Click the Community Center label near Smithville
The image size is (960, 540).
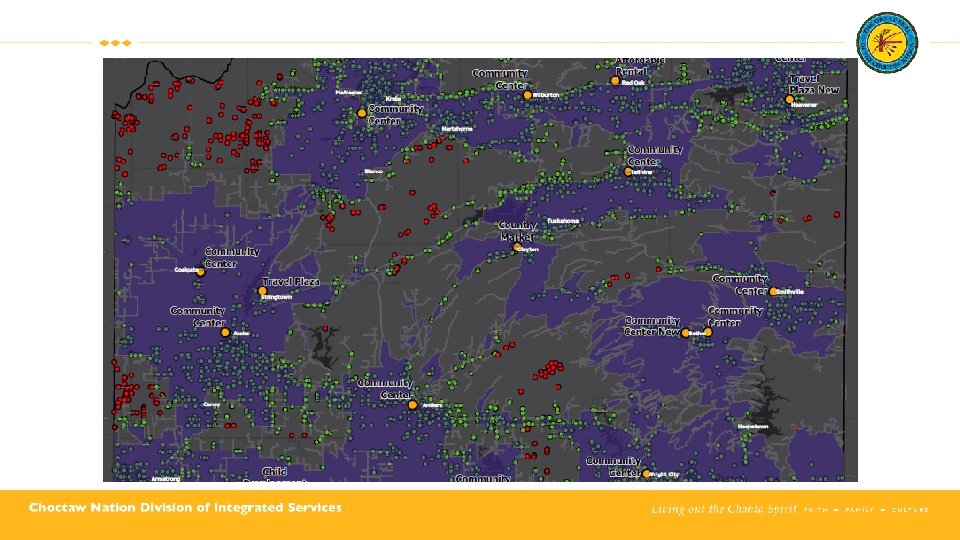740,285
